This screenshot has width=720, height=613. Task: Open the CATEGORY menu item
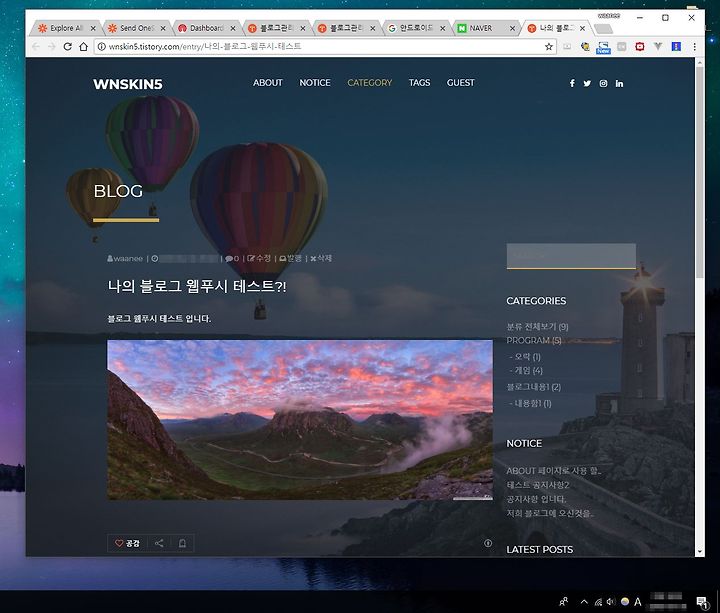coord(370,83)
